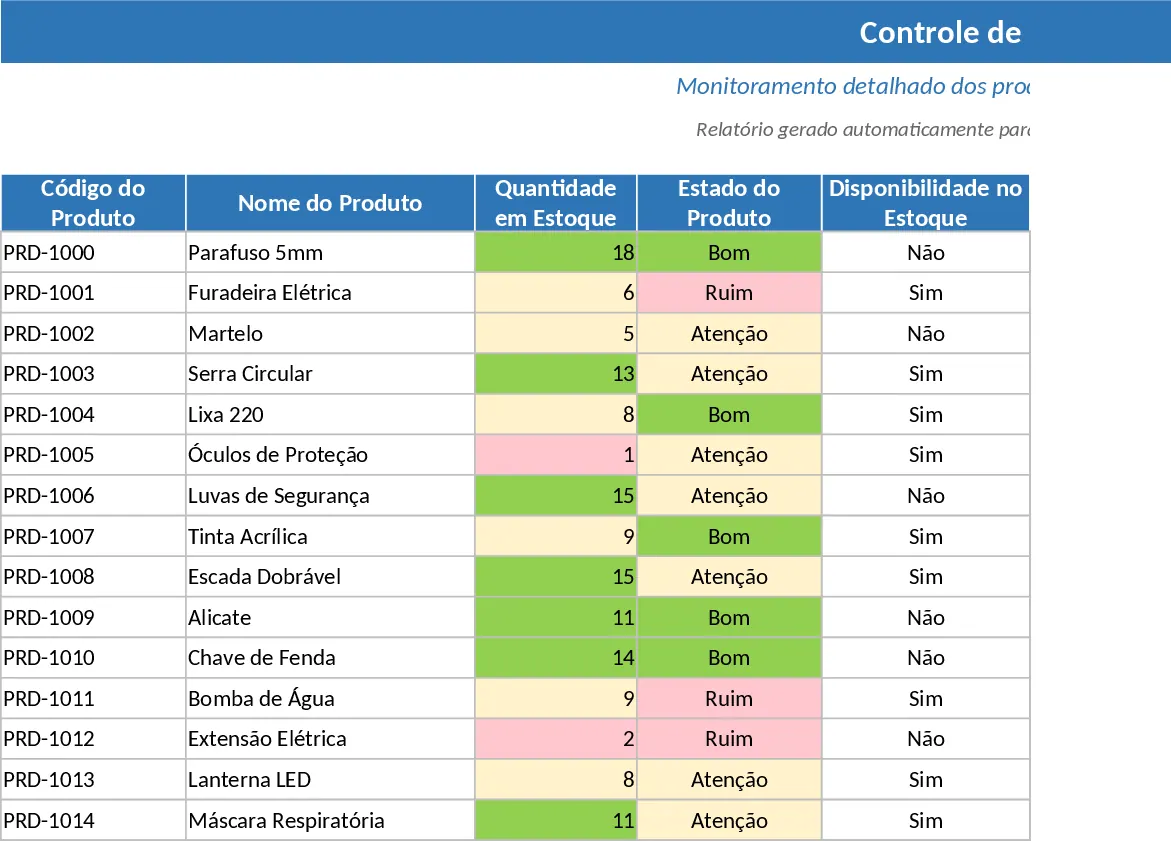Click the green Bom cell for Lixa 220
This screenshot has width=1171, height=841.
729,415
